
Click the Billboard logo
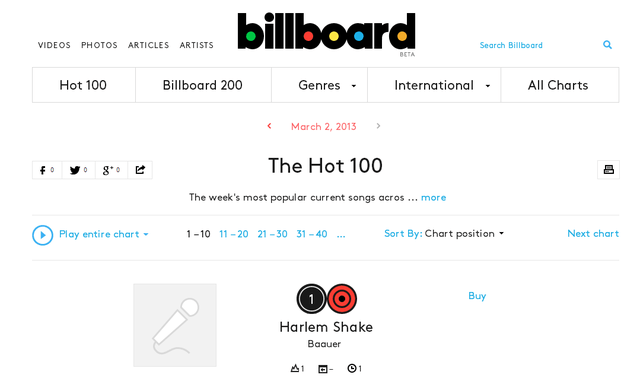tap(327, 33)
